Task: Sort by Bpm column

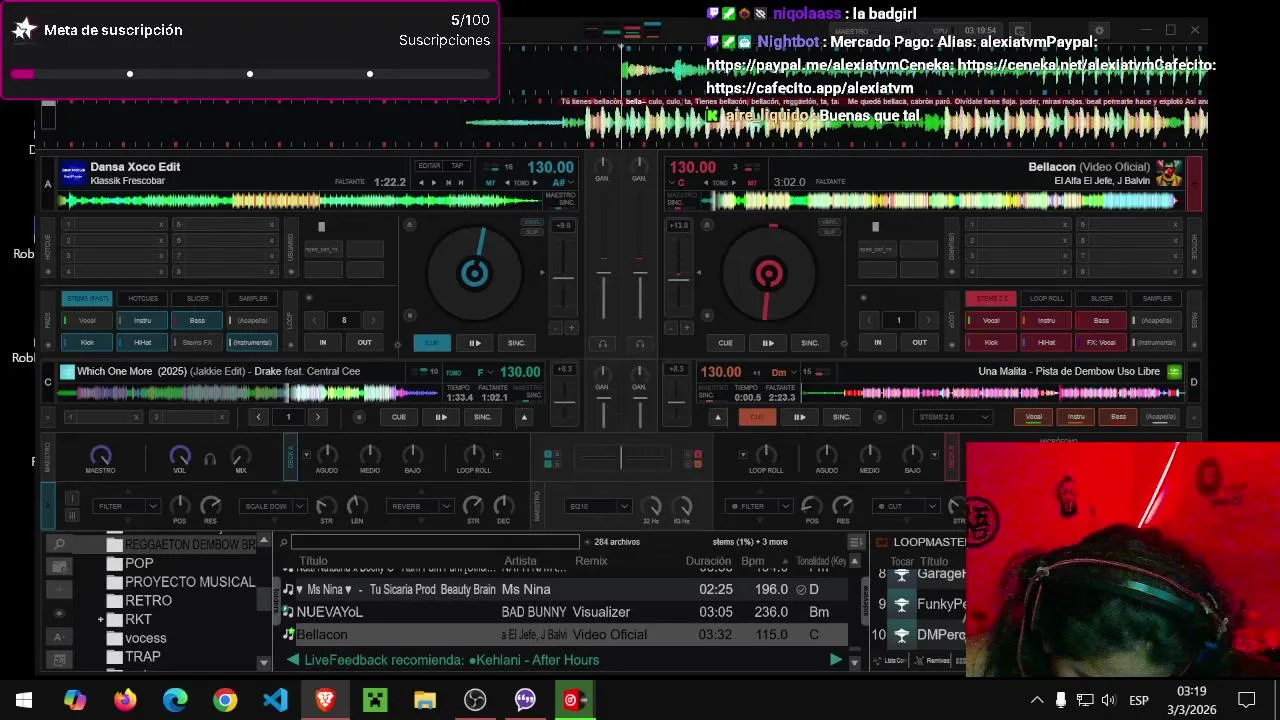Action: point(752,561)
